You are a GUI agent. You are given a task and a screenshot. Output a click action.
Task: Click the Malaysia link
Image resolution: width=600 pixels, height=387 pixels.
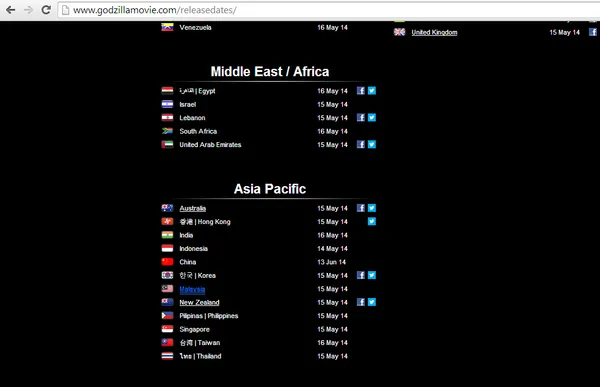(192, 289)
